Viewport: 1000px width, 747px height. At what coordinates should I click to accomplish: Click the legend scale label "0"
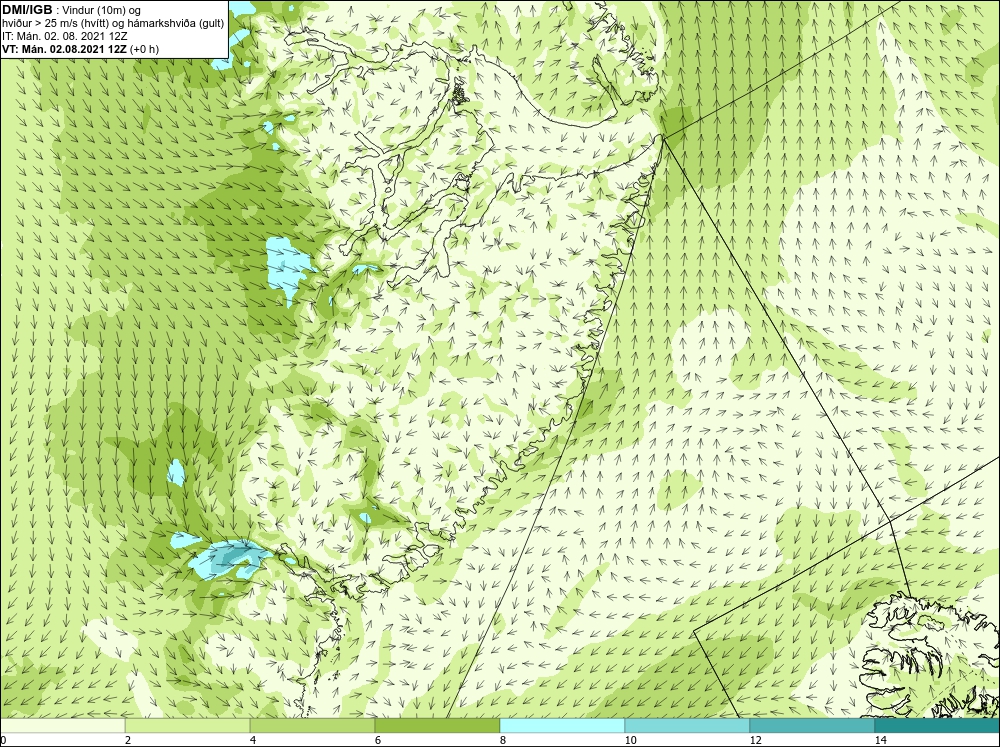3,740
